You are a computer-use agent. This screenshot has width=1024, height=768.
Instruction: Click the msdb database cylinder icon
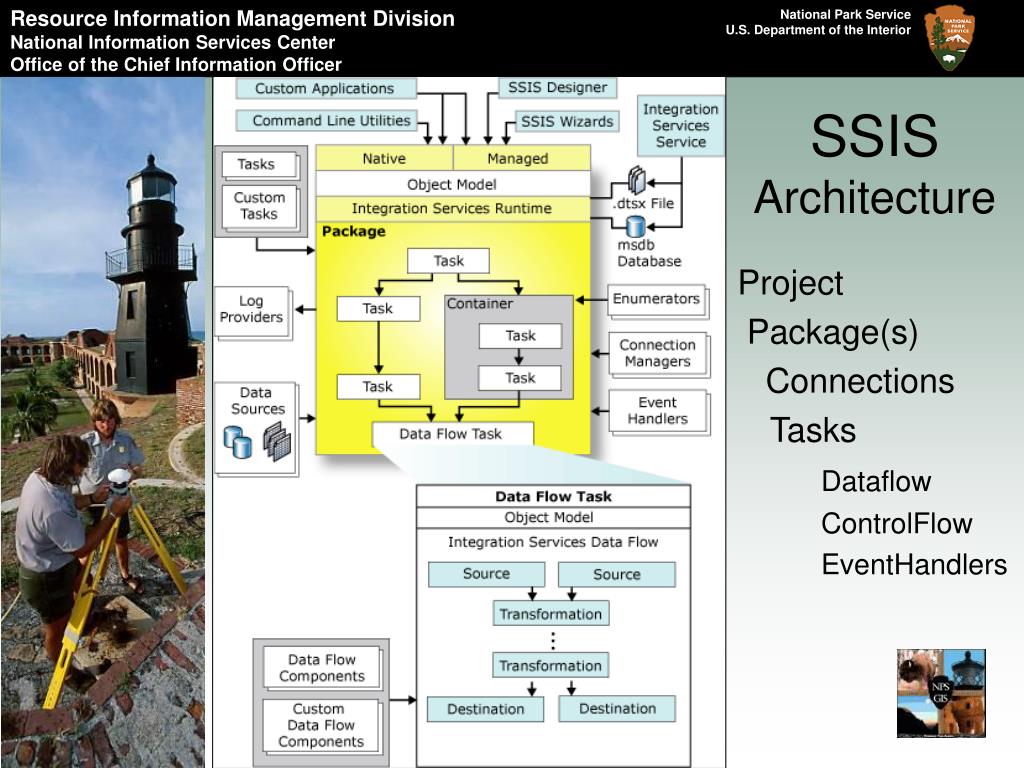point(635,227)
